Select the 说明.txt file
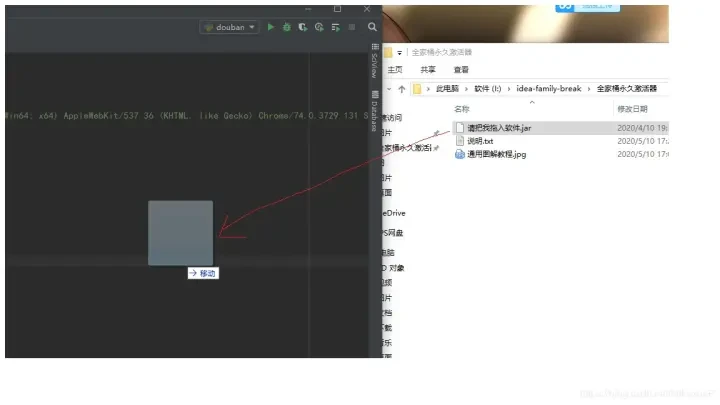 [480, 141]
